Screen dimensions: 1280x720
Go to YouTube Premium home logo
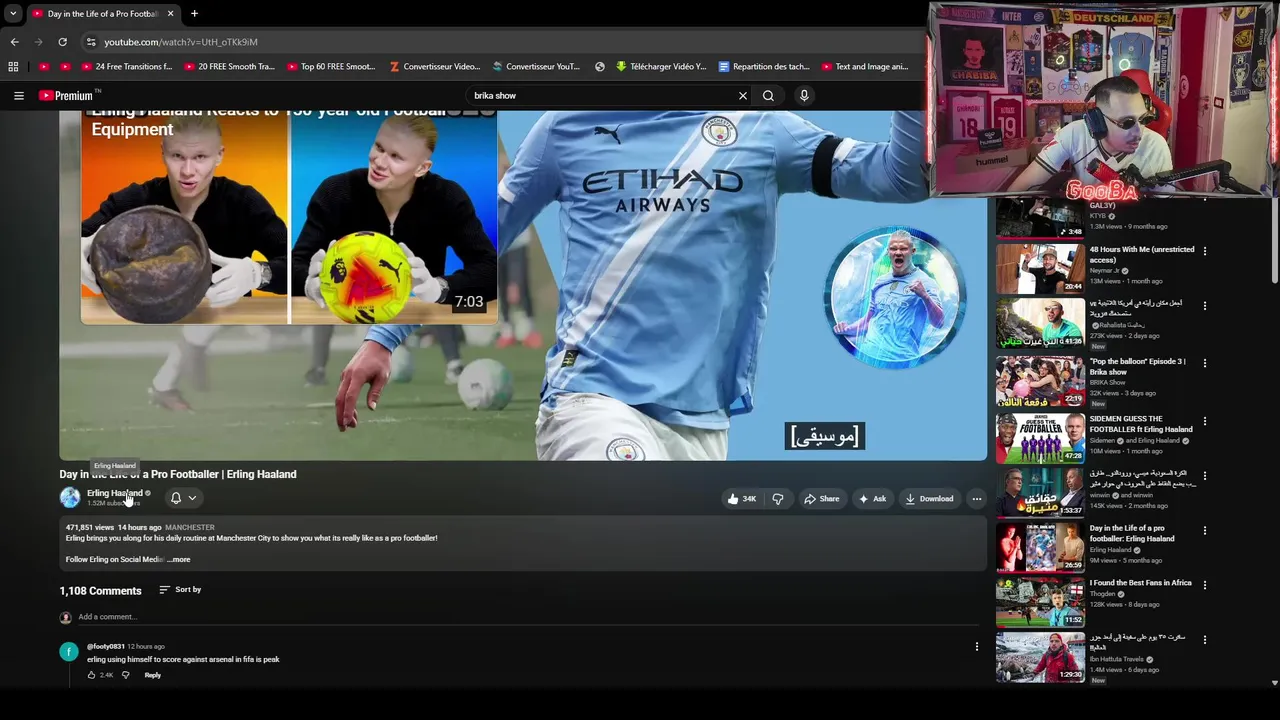point(66,96)
